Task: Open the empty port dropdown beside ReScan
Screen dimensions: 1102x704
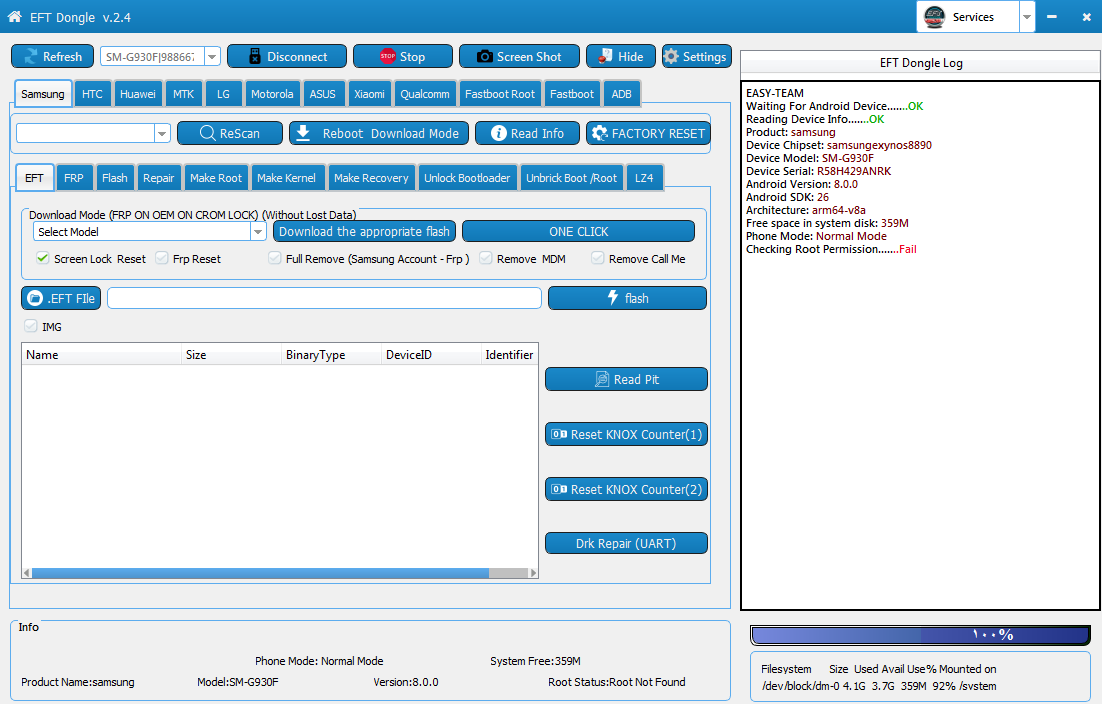Action: click(x=162, y=133)
